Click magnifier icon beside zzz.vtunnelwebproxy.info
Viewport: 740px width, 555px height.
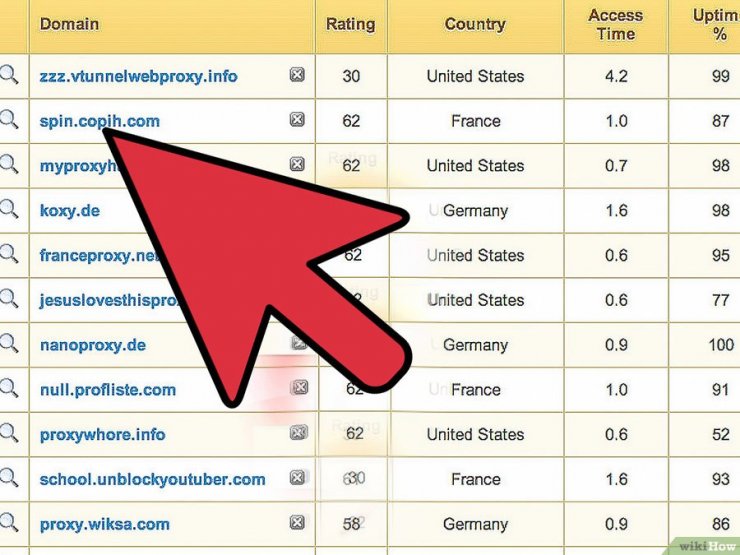(9, 75)
